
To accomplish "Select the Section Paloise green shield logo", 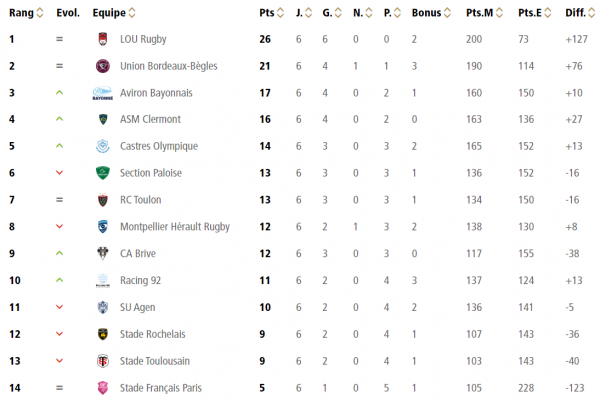I will click(x=103, y=173).
